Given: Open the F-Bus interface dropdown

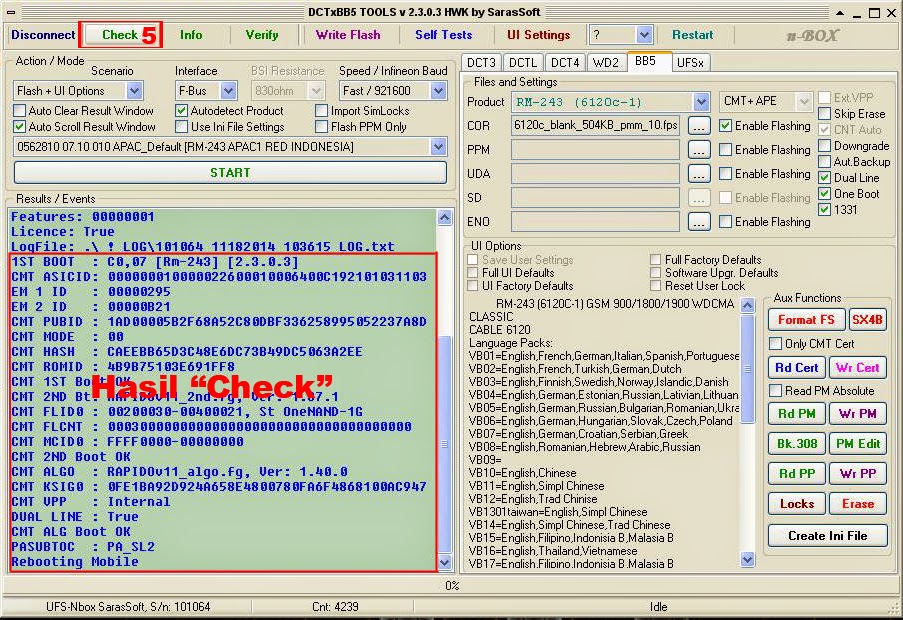Looking at the screenshot, I should click(x=229, y=91).
